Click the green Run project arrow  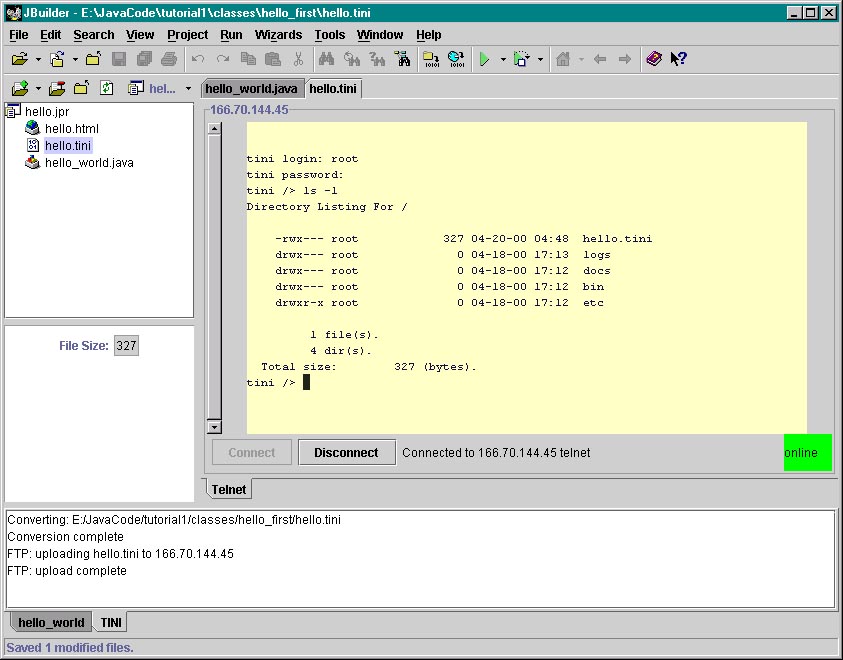[484, 59]
